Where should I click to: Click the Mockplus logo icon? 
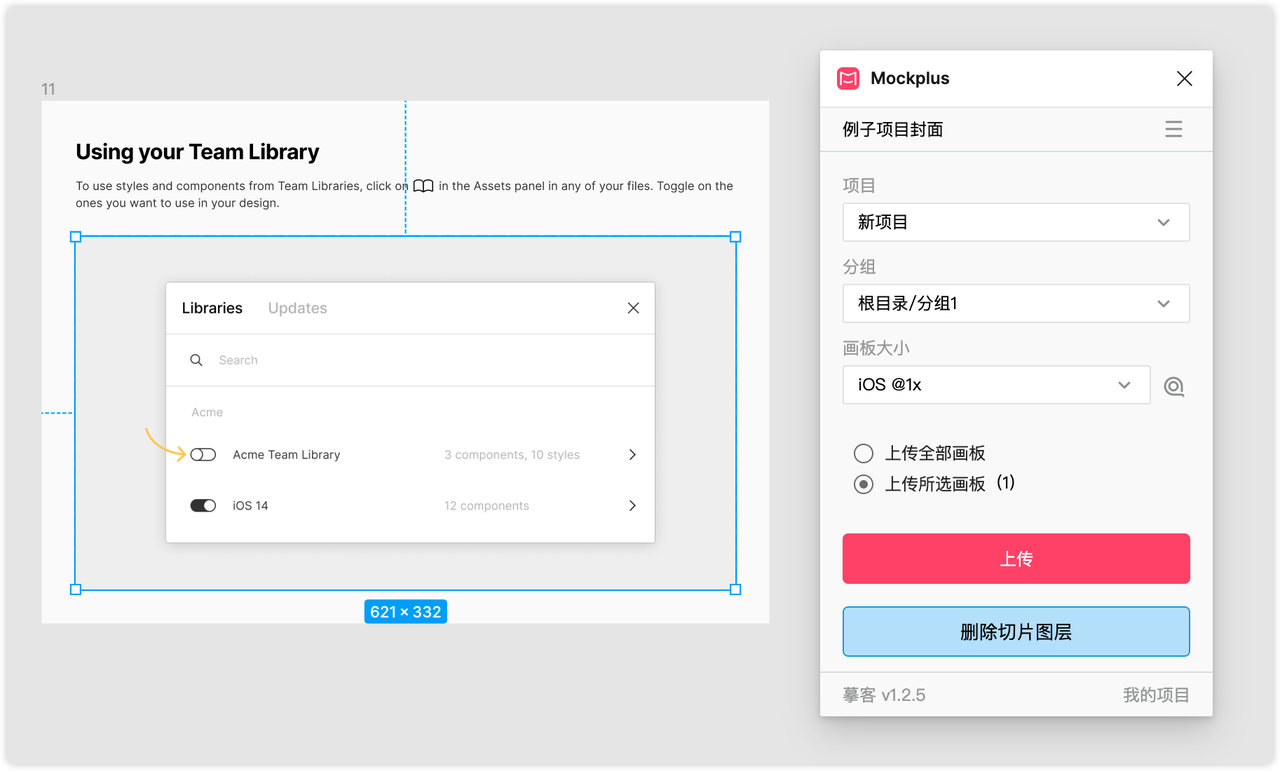coord(848,78)
